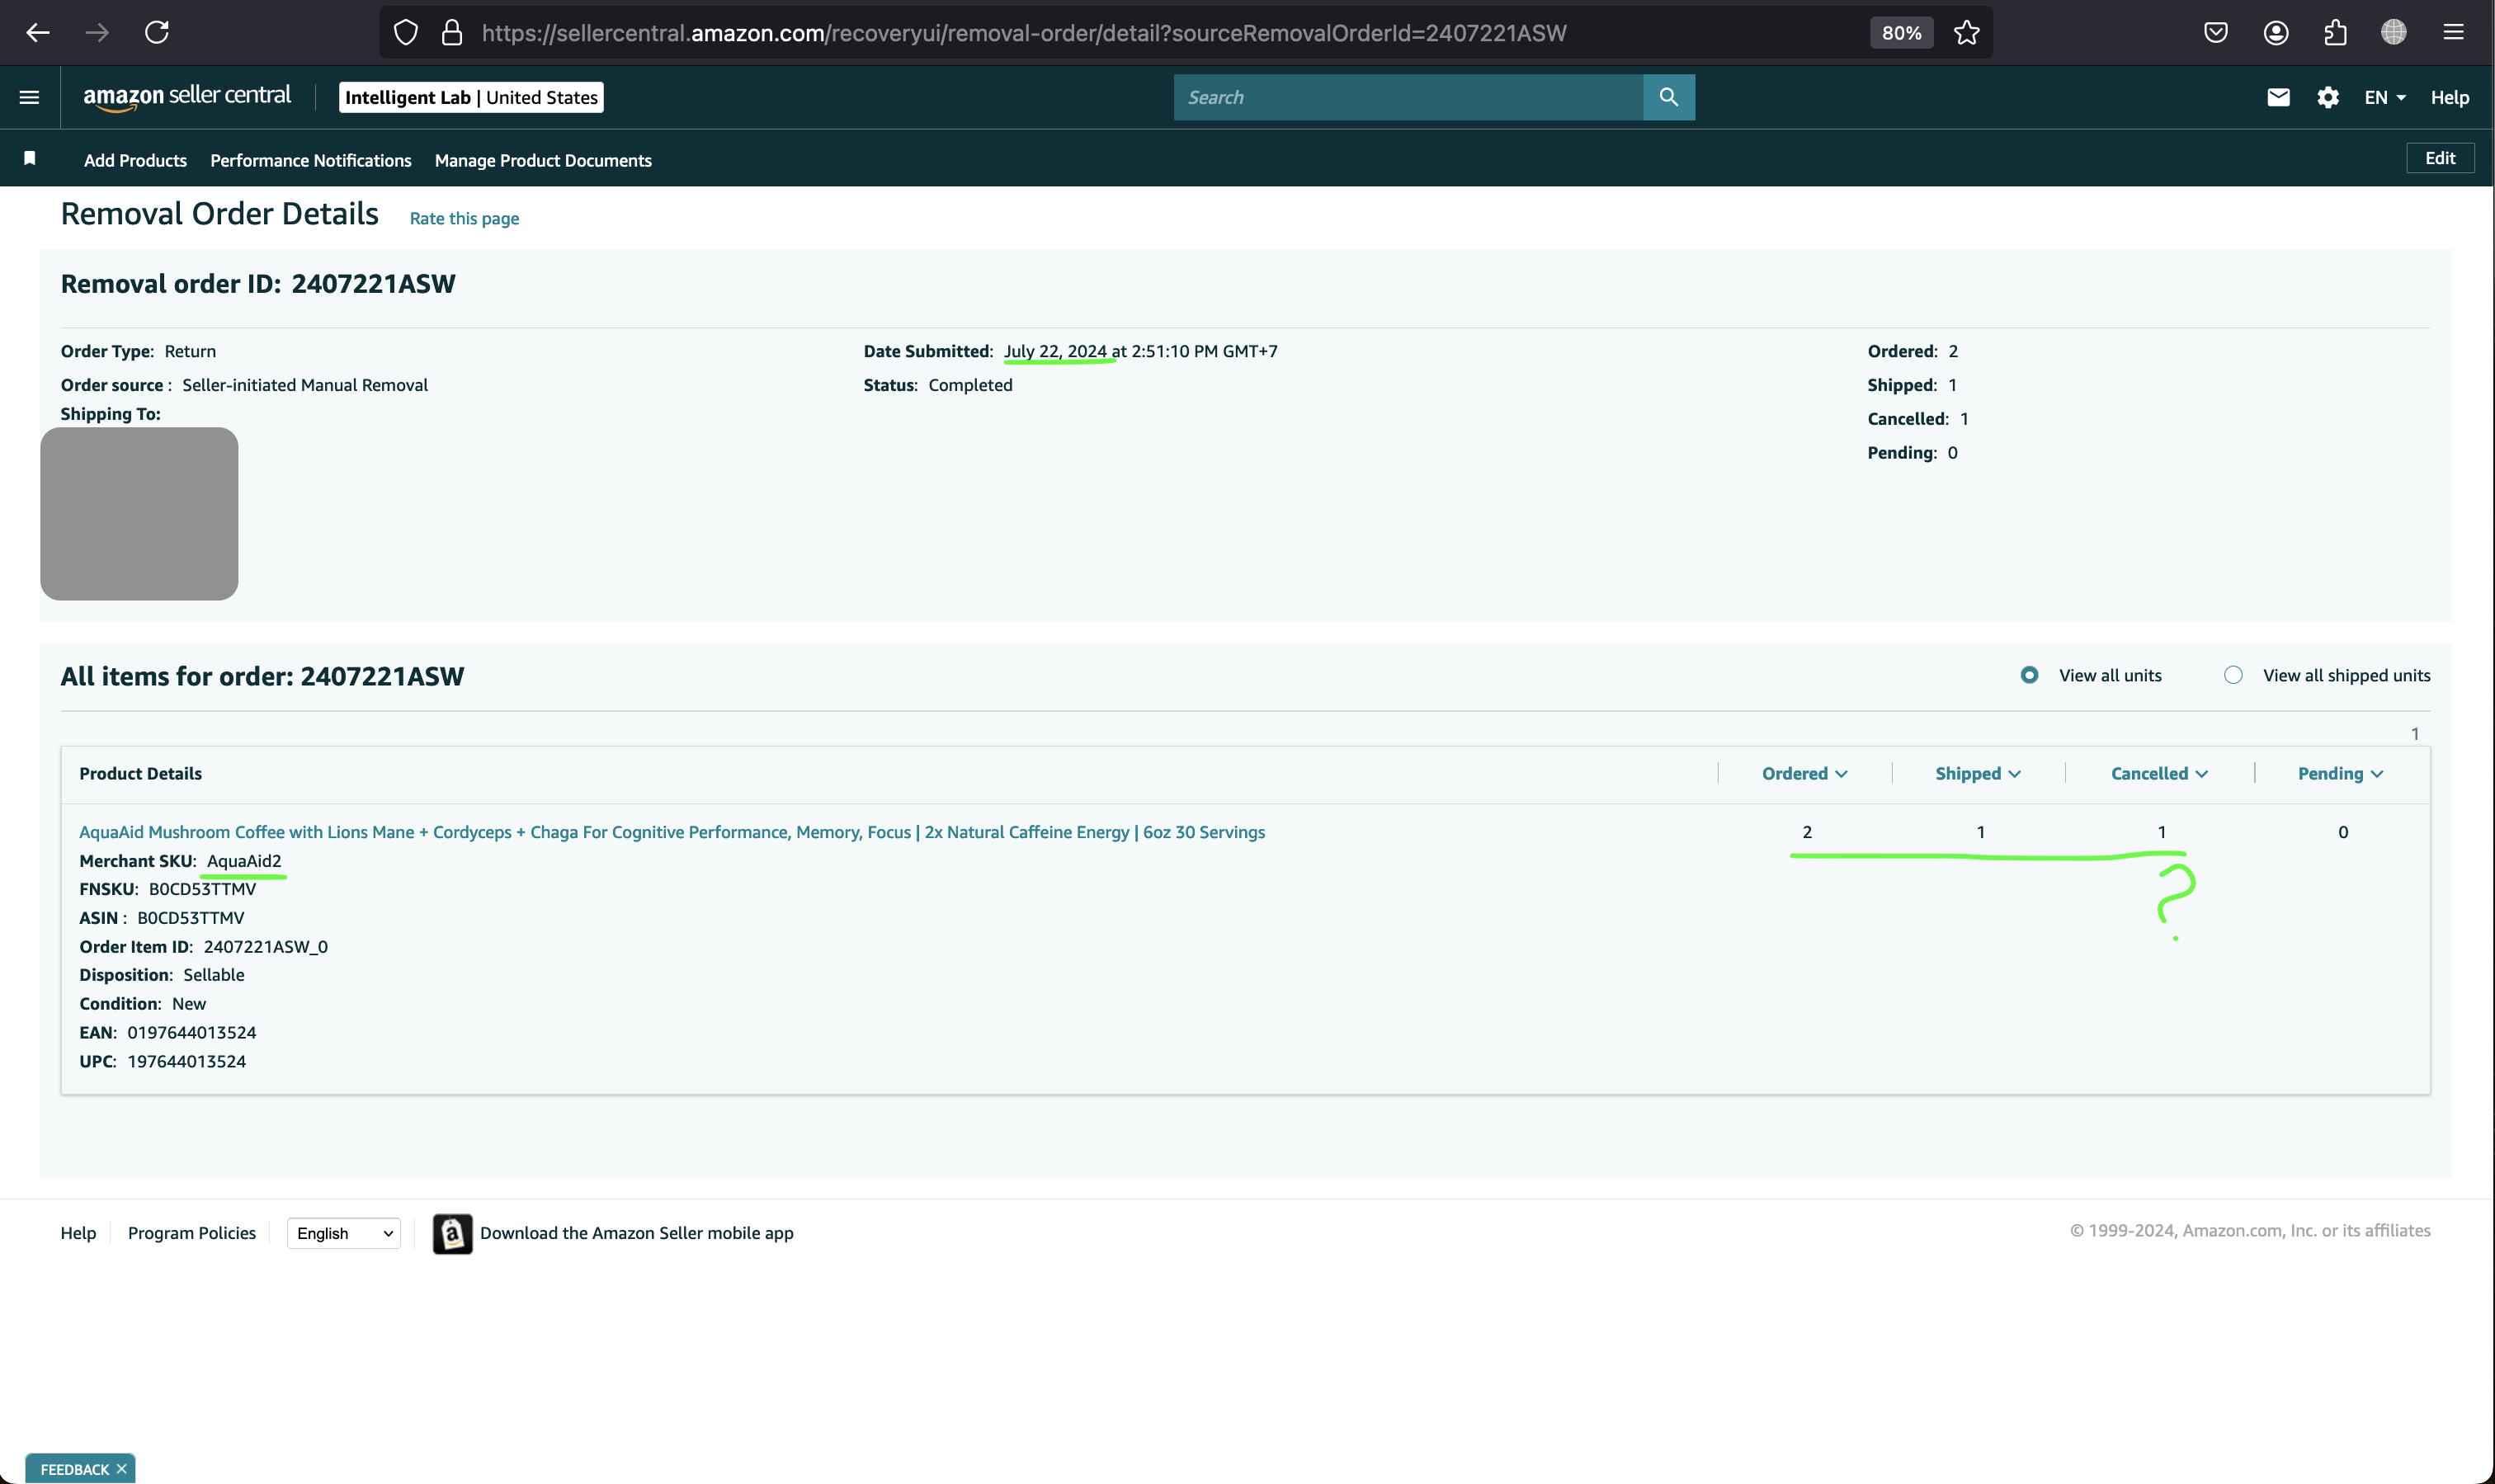Open the settings gear icon

tap(2327, 97)
